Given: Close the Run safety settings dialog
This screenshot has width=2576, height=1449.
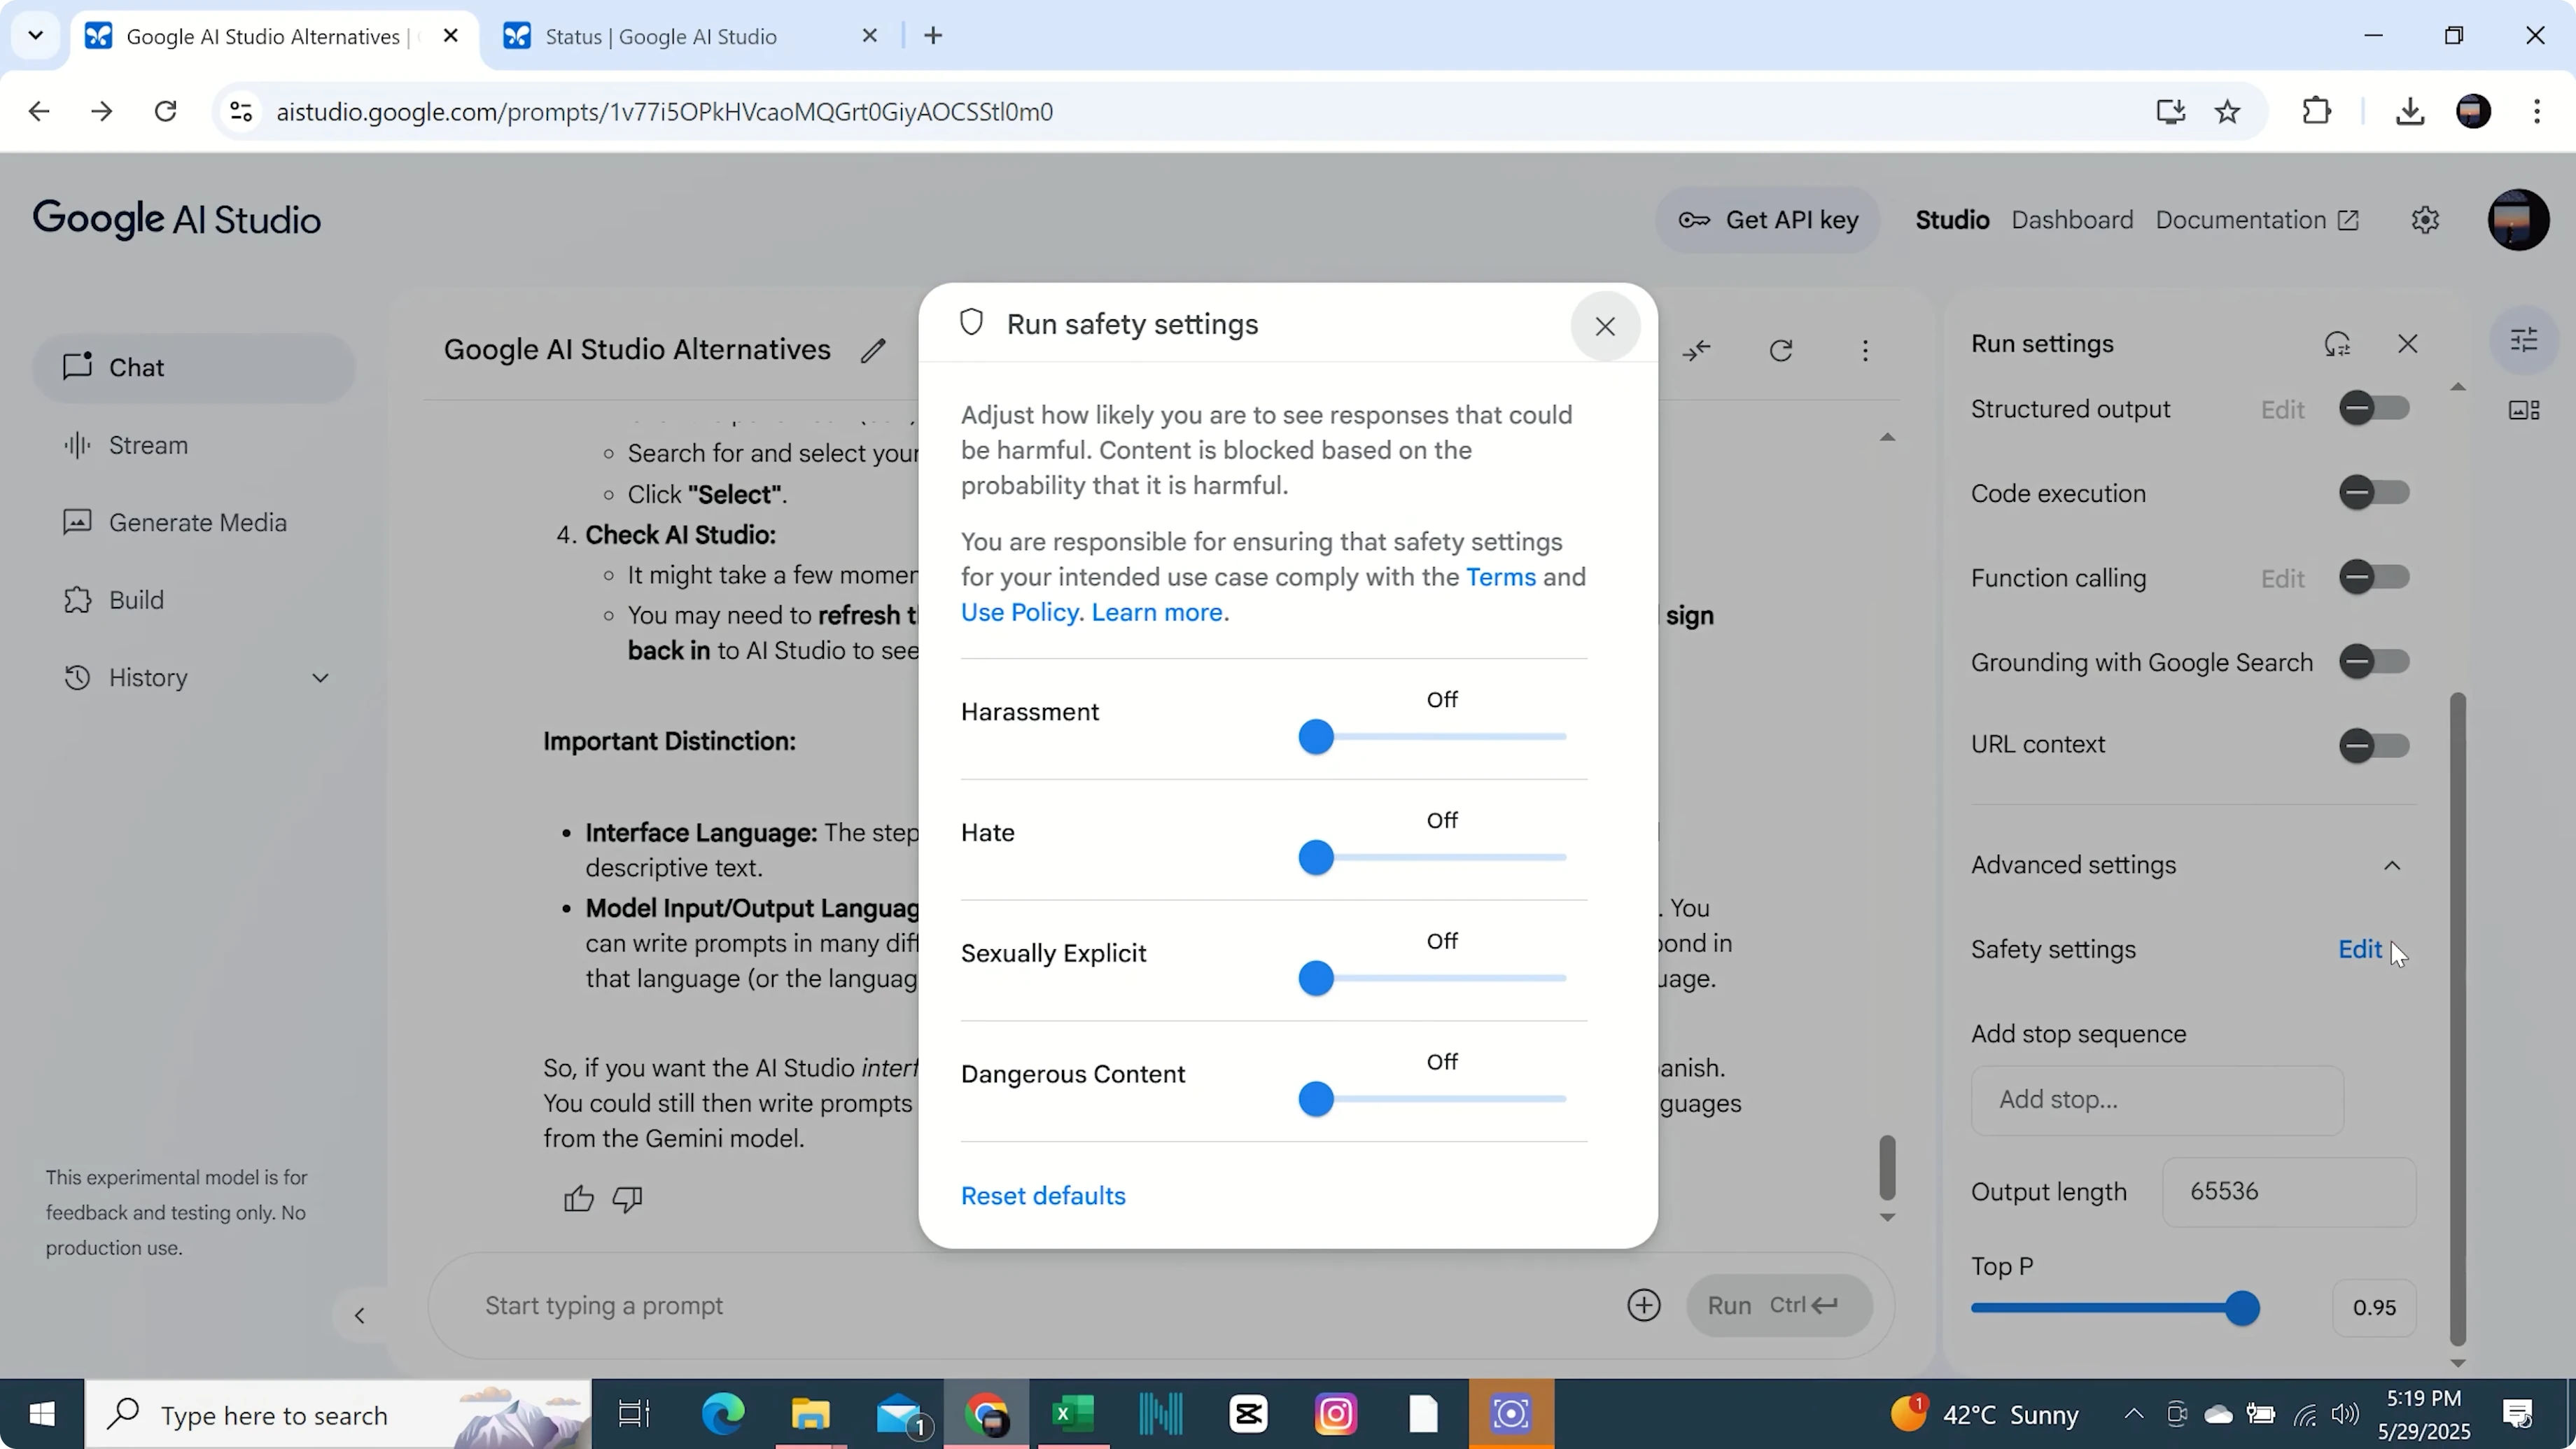Looking at the screenshot, I should point(1604,326).
